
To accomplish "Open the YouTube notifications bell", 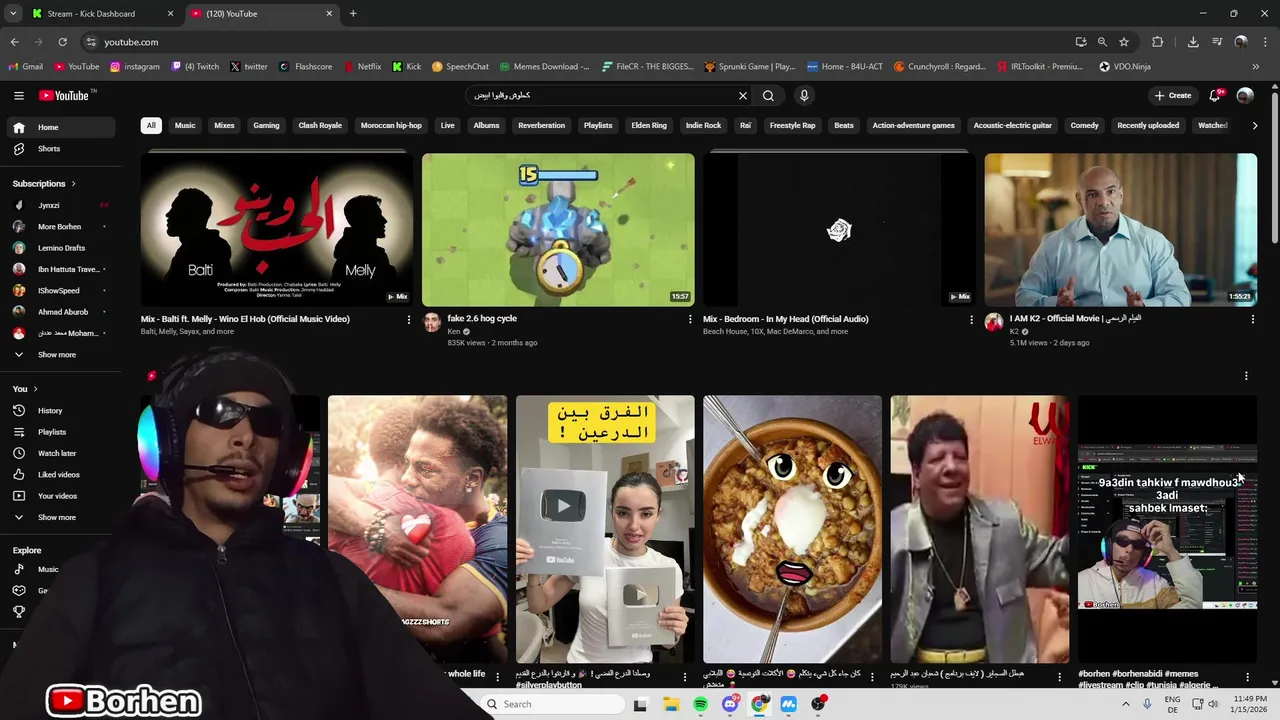I will click(x=1215, y=96).
